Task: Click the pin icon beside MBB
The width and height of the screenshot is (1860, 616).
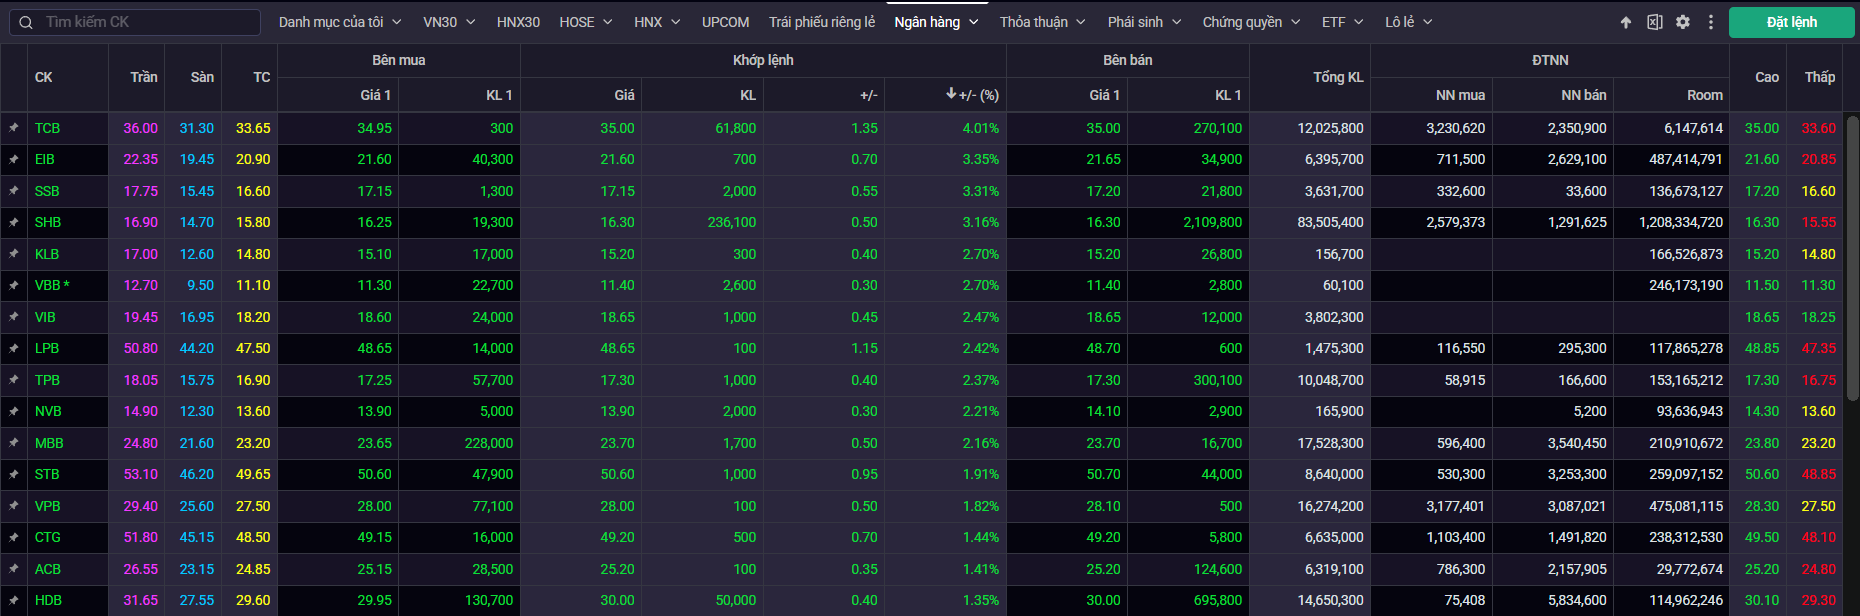Action: pos(14,443)
